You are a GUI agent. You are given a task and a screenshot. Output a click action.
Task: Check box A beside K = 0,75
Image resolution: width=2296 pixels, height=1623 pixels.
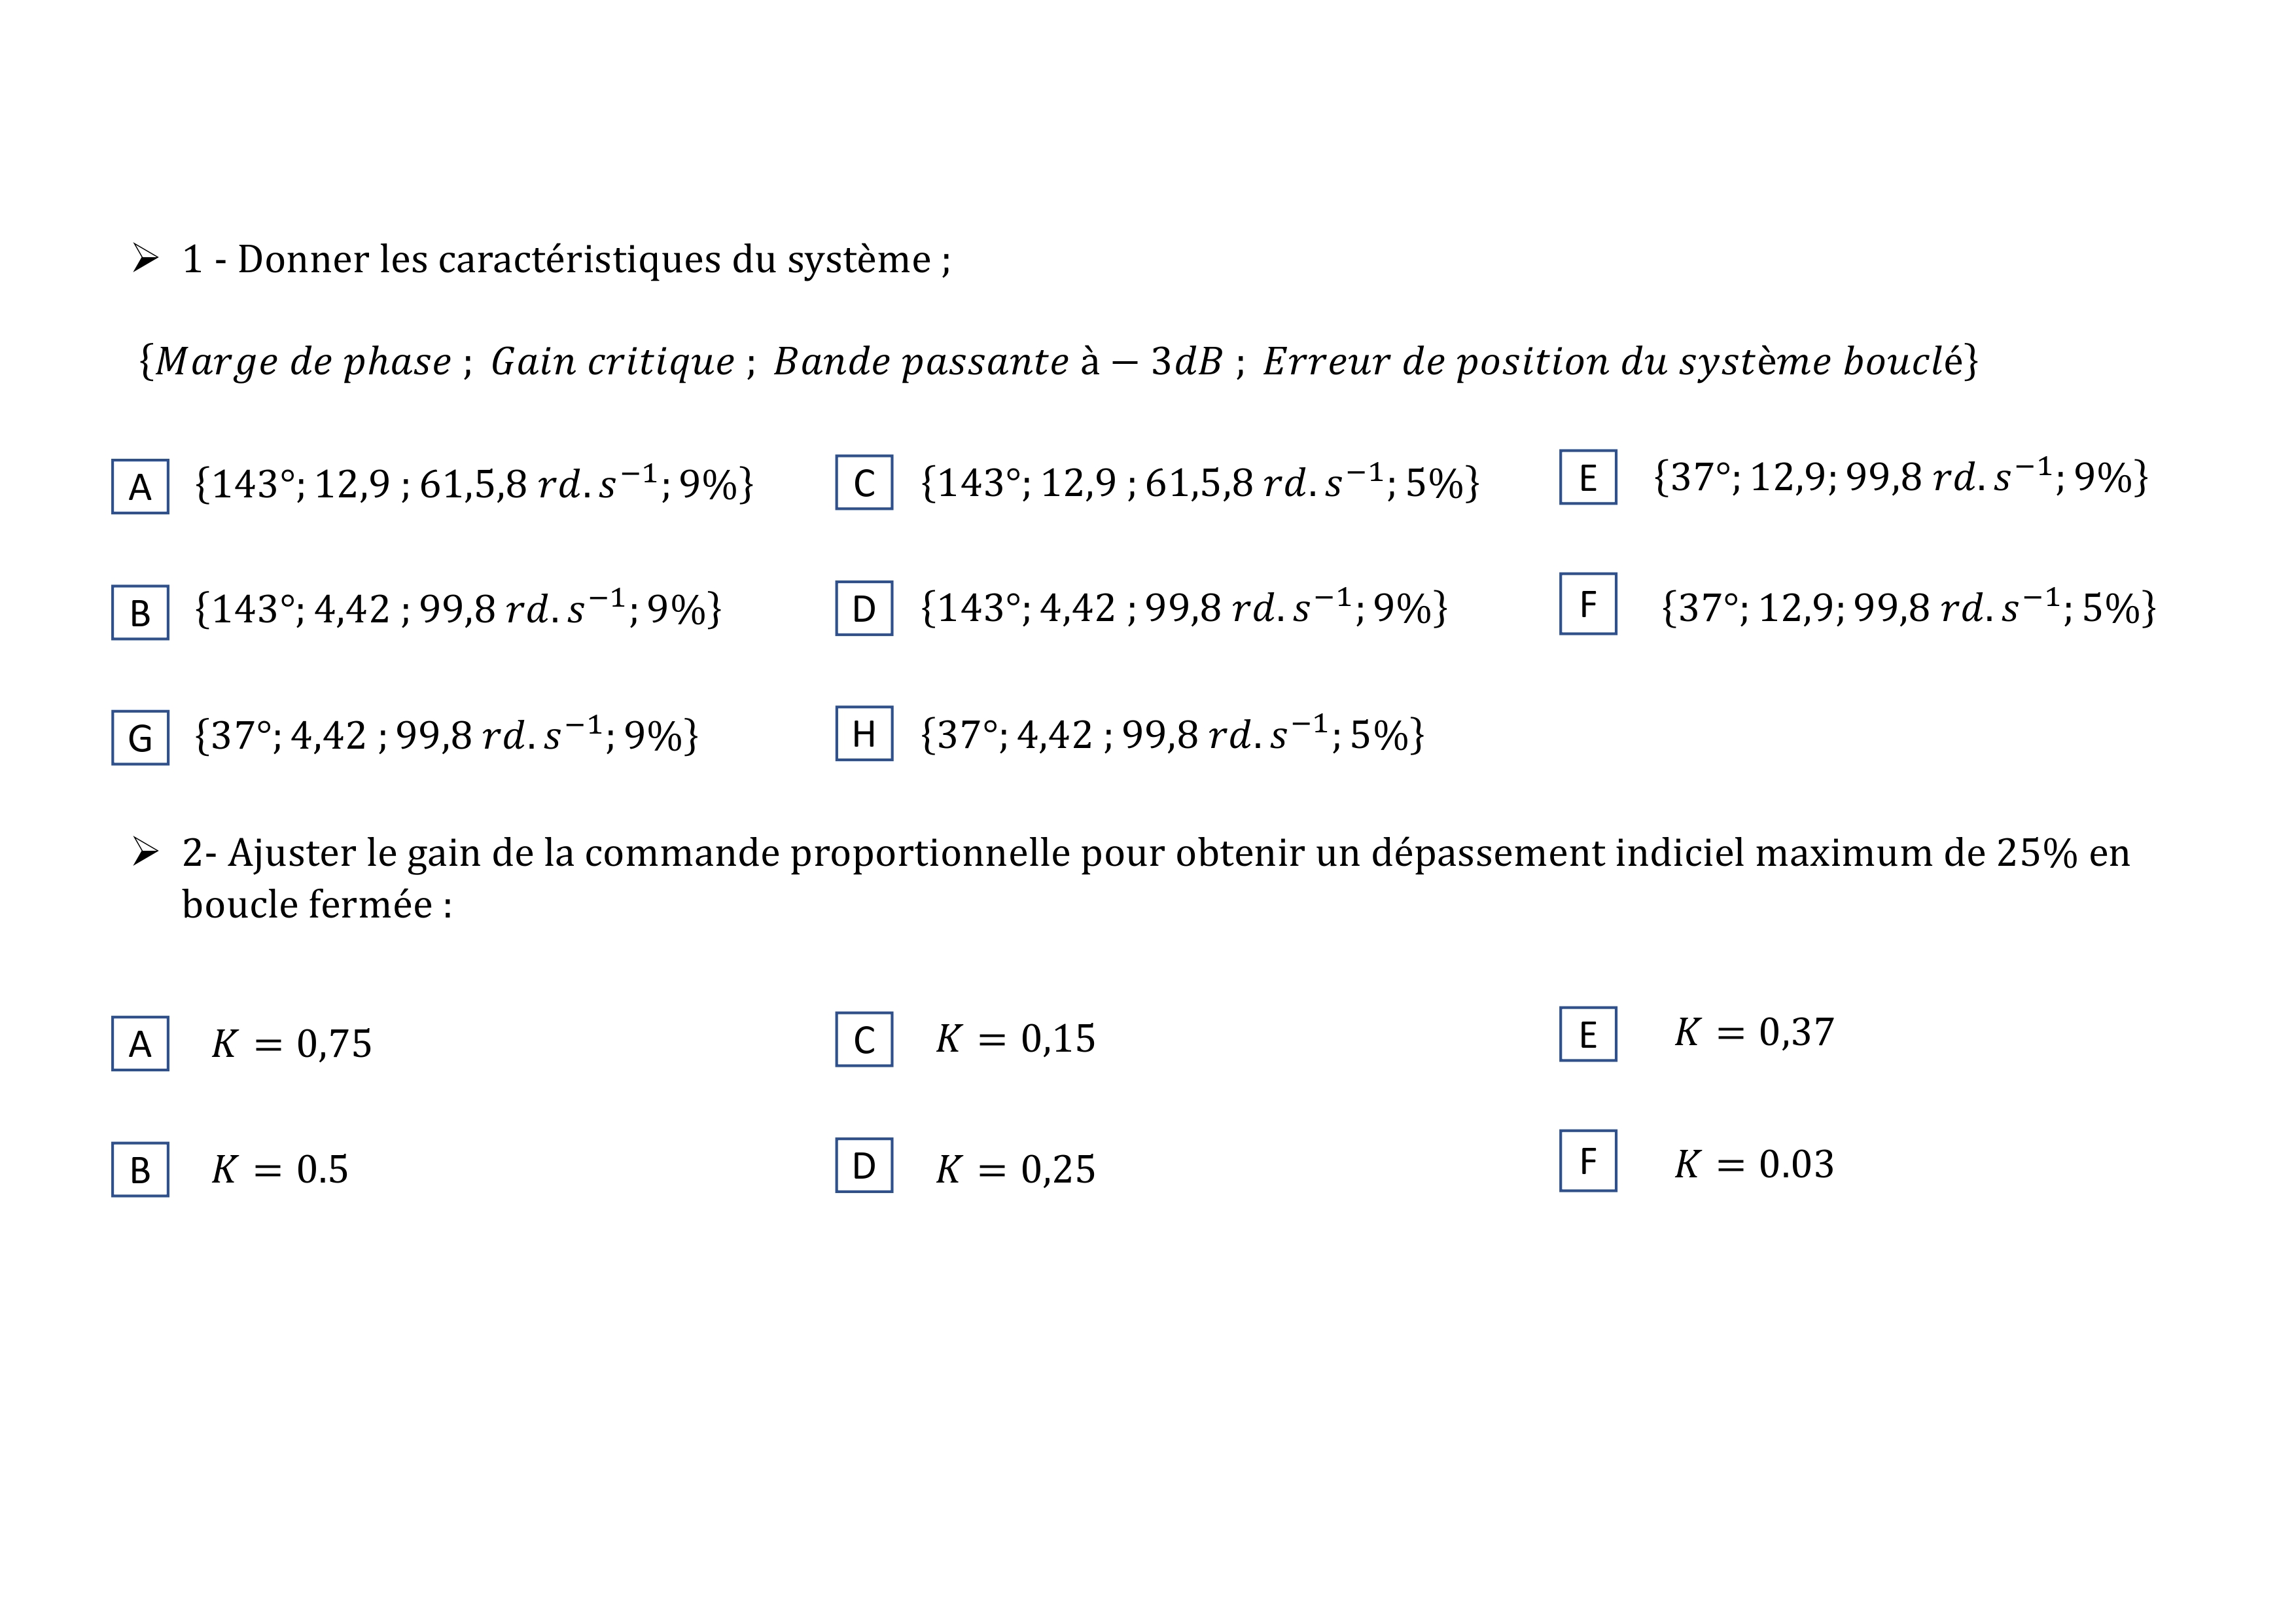point(140,1043)
